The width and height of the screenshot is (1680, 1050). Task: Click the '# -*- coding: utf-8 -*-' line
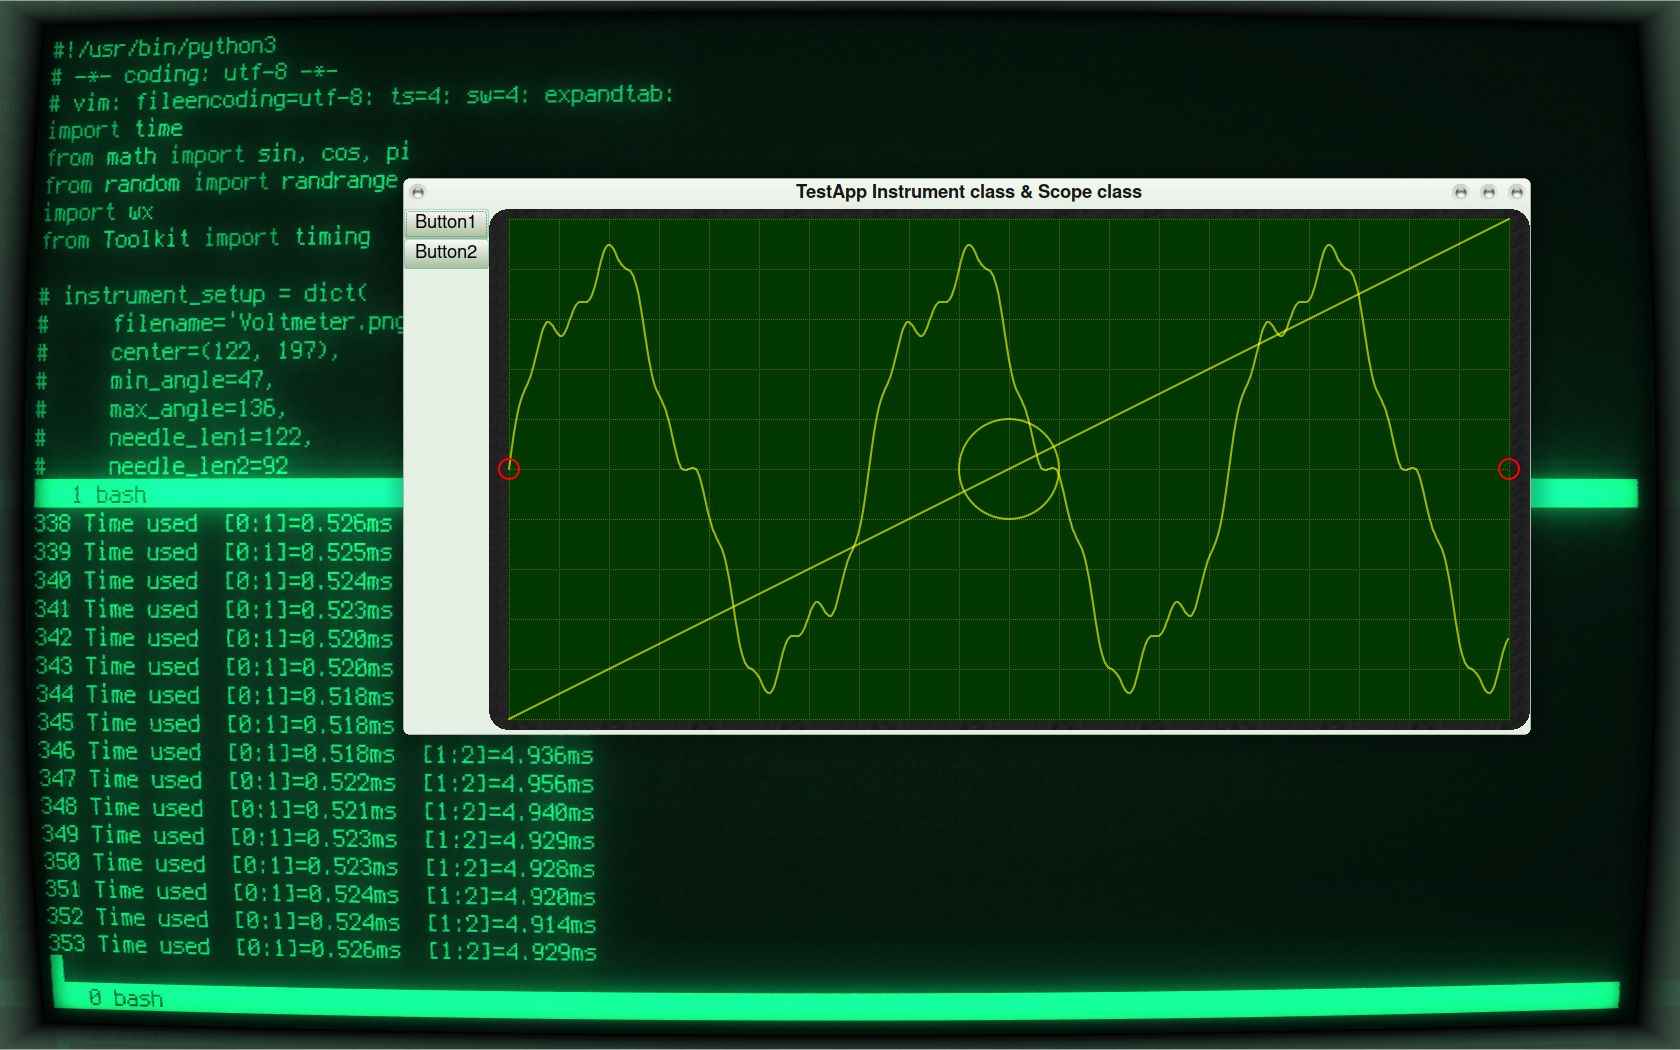[x=194, y=74]
